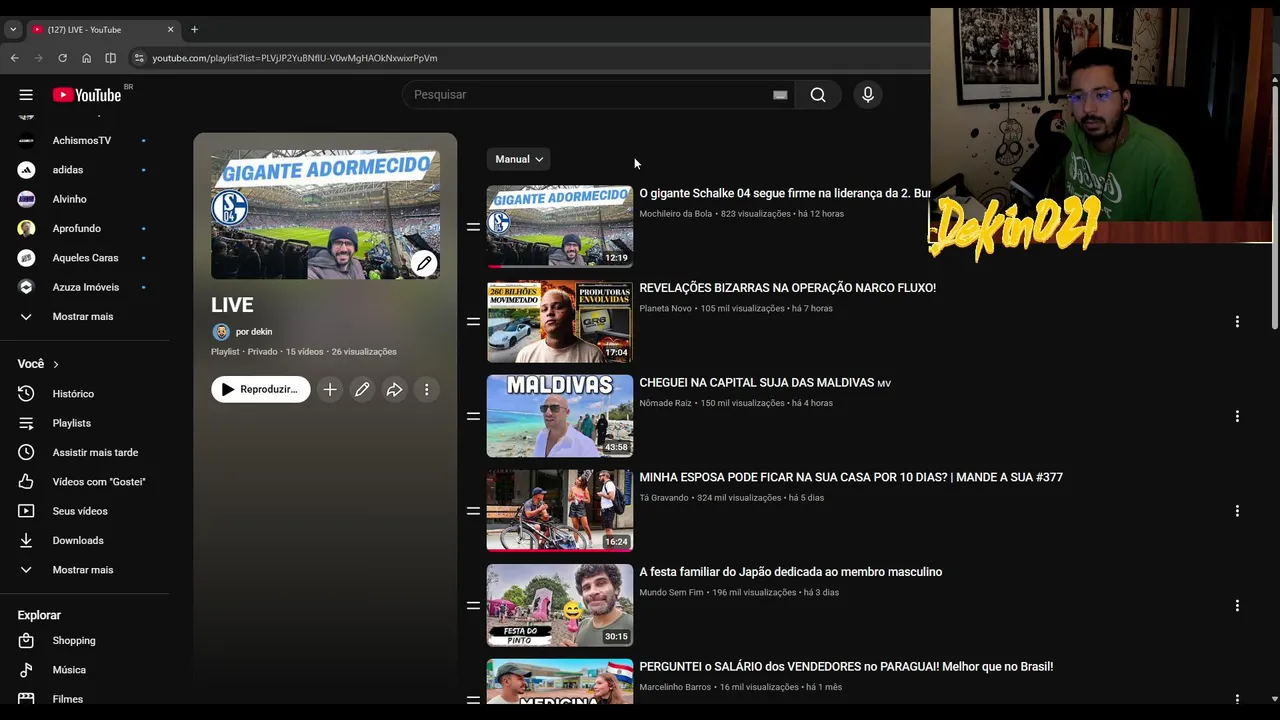Screen dimensions: 1280x720
Task: Open the tab search dropdown arrow in Chrome
Action: pyautogui.click(x=13, y=30)
